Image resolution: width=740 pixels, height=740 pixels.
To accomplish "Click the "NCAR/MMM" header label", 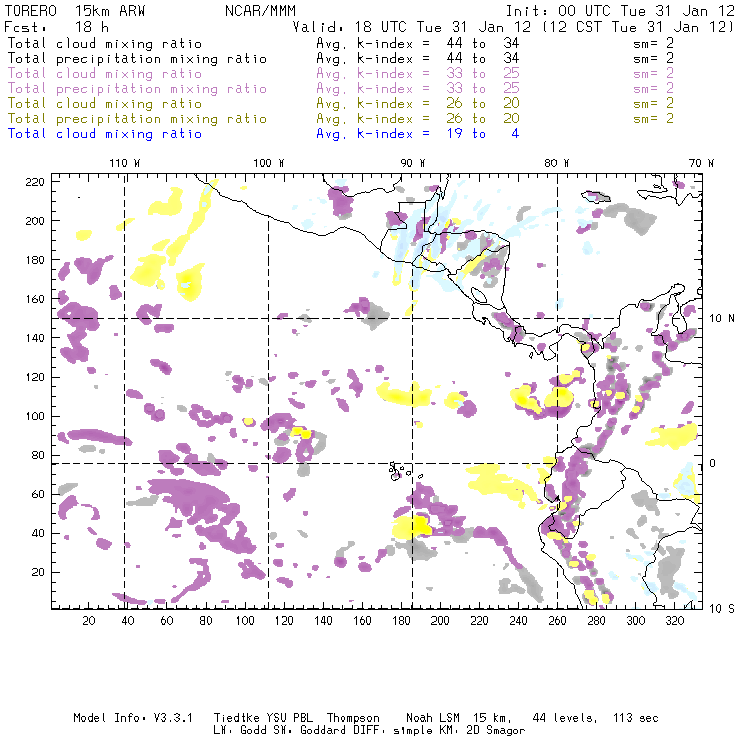I will pos(260,10).
